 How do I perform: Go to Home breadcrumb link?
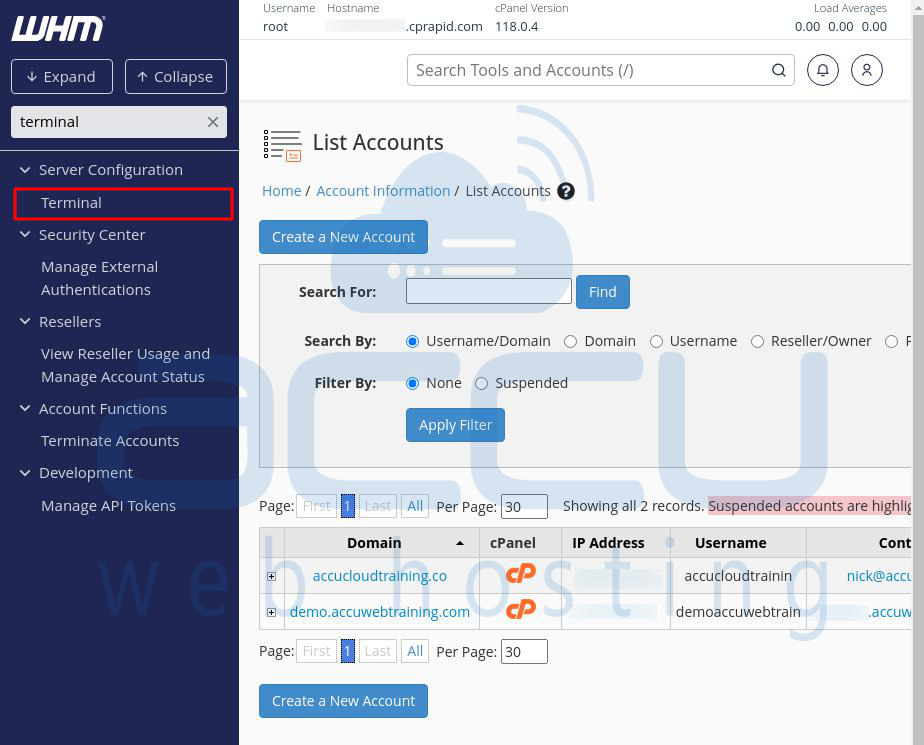tap(281, 191)
